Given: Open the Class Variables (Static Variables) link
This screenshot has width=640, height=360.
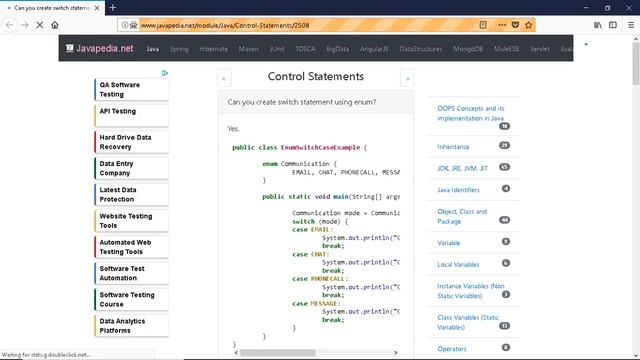Looking at the screenshot, I should click(468, 322).
